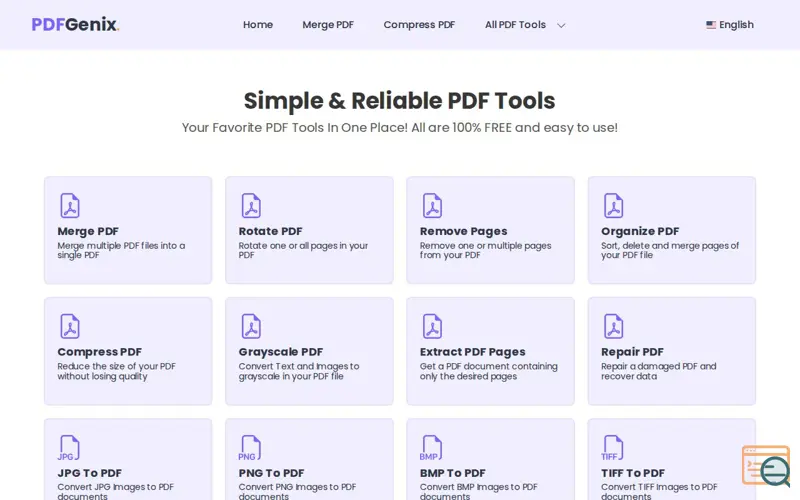Screen dimensions: 800x500
Task: Open Merge PDF from the top navigation
Action: (x=328, y=24)
